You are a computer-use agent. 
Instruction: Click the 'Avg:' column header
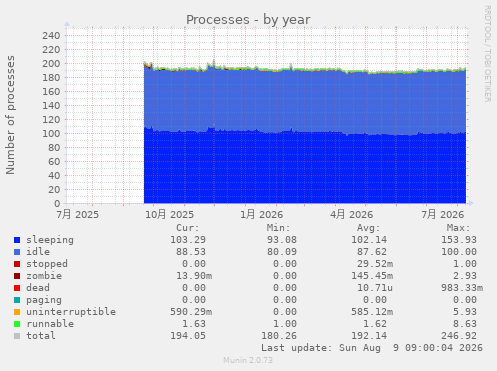point(368,228)
